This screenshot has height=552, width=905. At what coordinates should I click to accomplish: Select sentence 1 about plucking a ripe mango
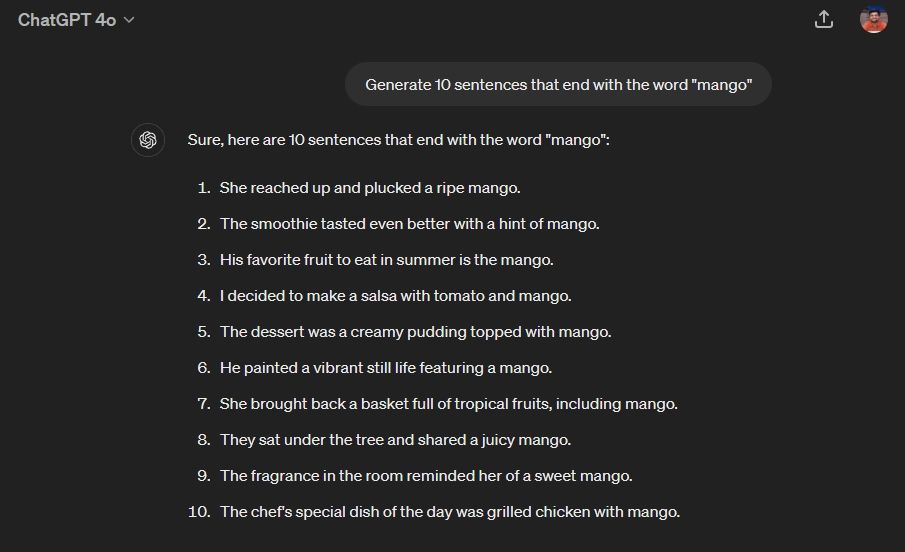point(370,188)
